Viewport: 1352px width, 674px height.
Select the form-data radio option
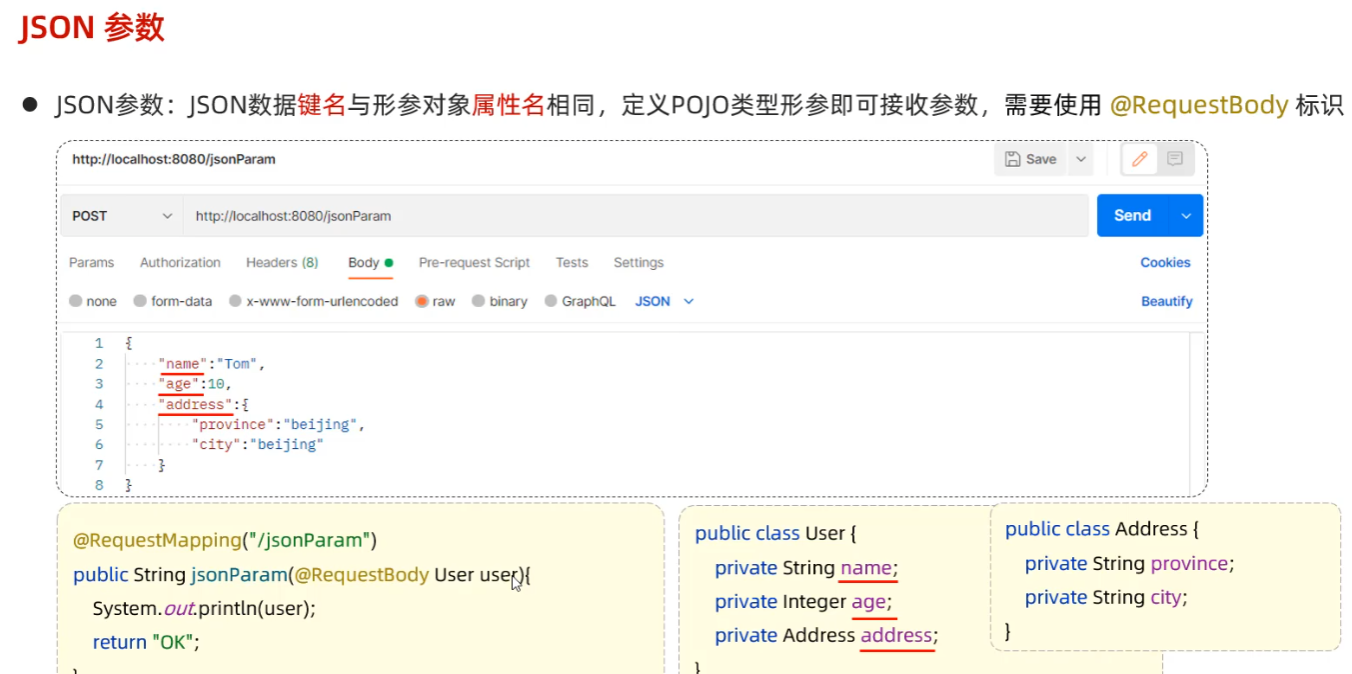pos(140,301)
